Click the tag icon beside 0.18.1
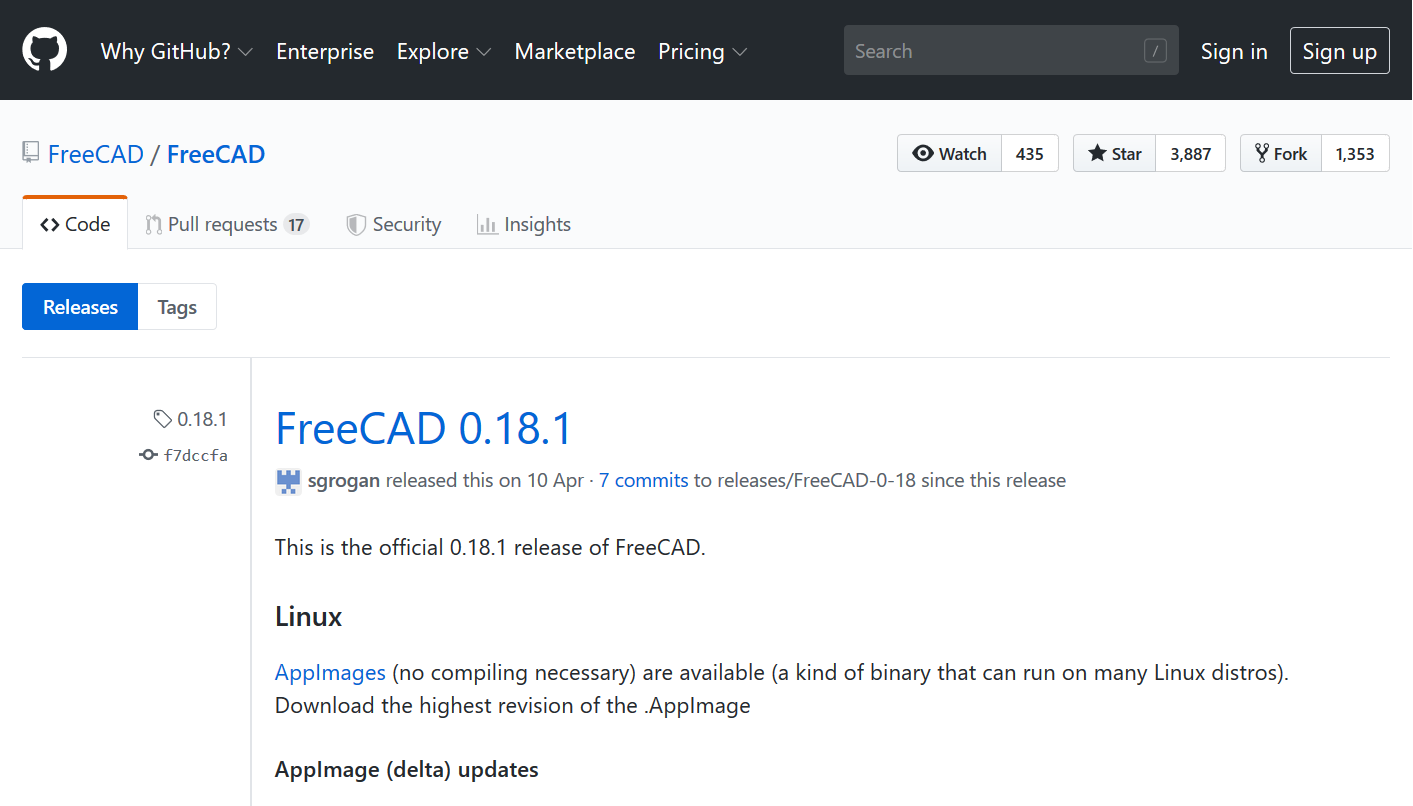Viewport: 1413px width, 806px height. (162, 418)
